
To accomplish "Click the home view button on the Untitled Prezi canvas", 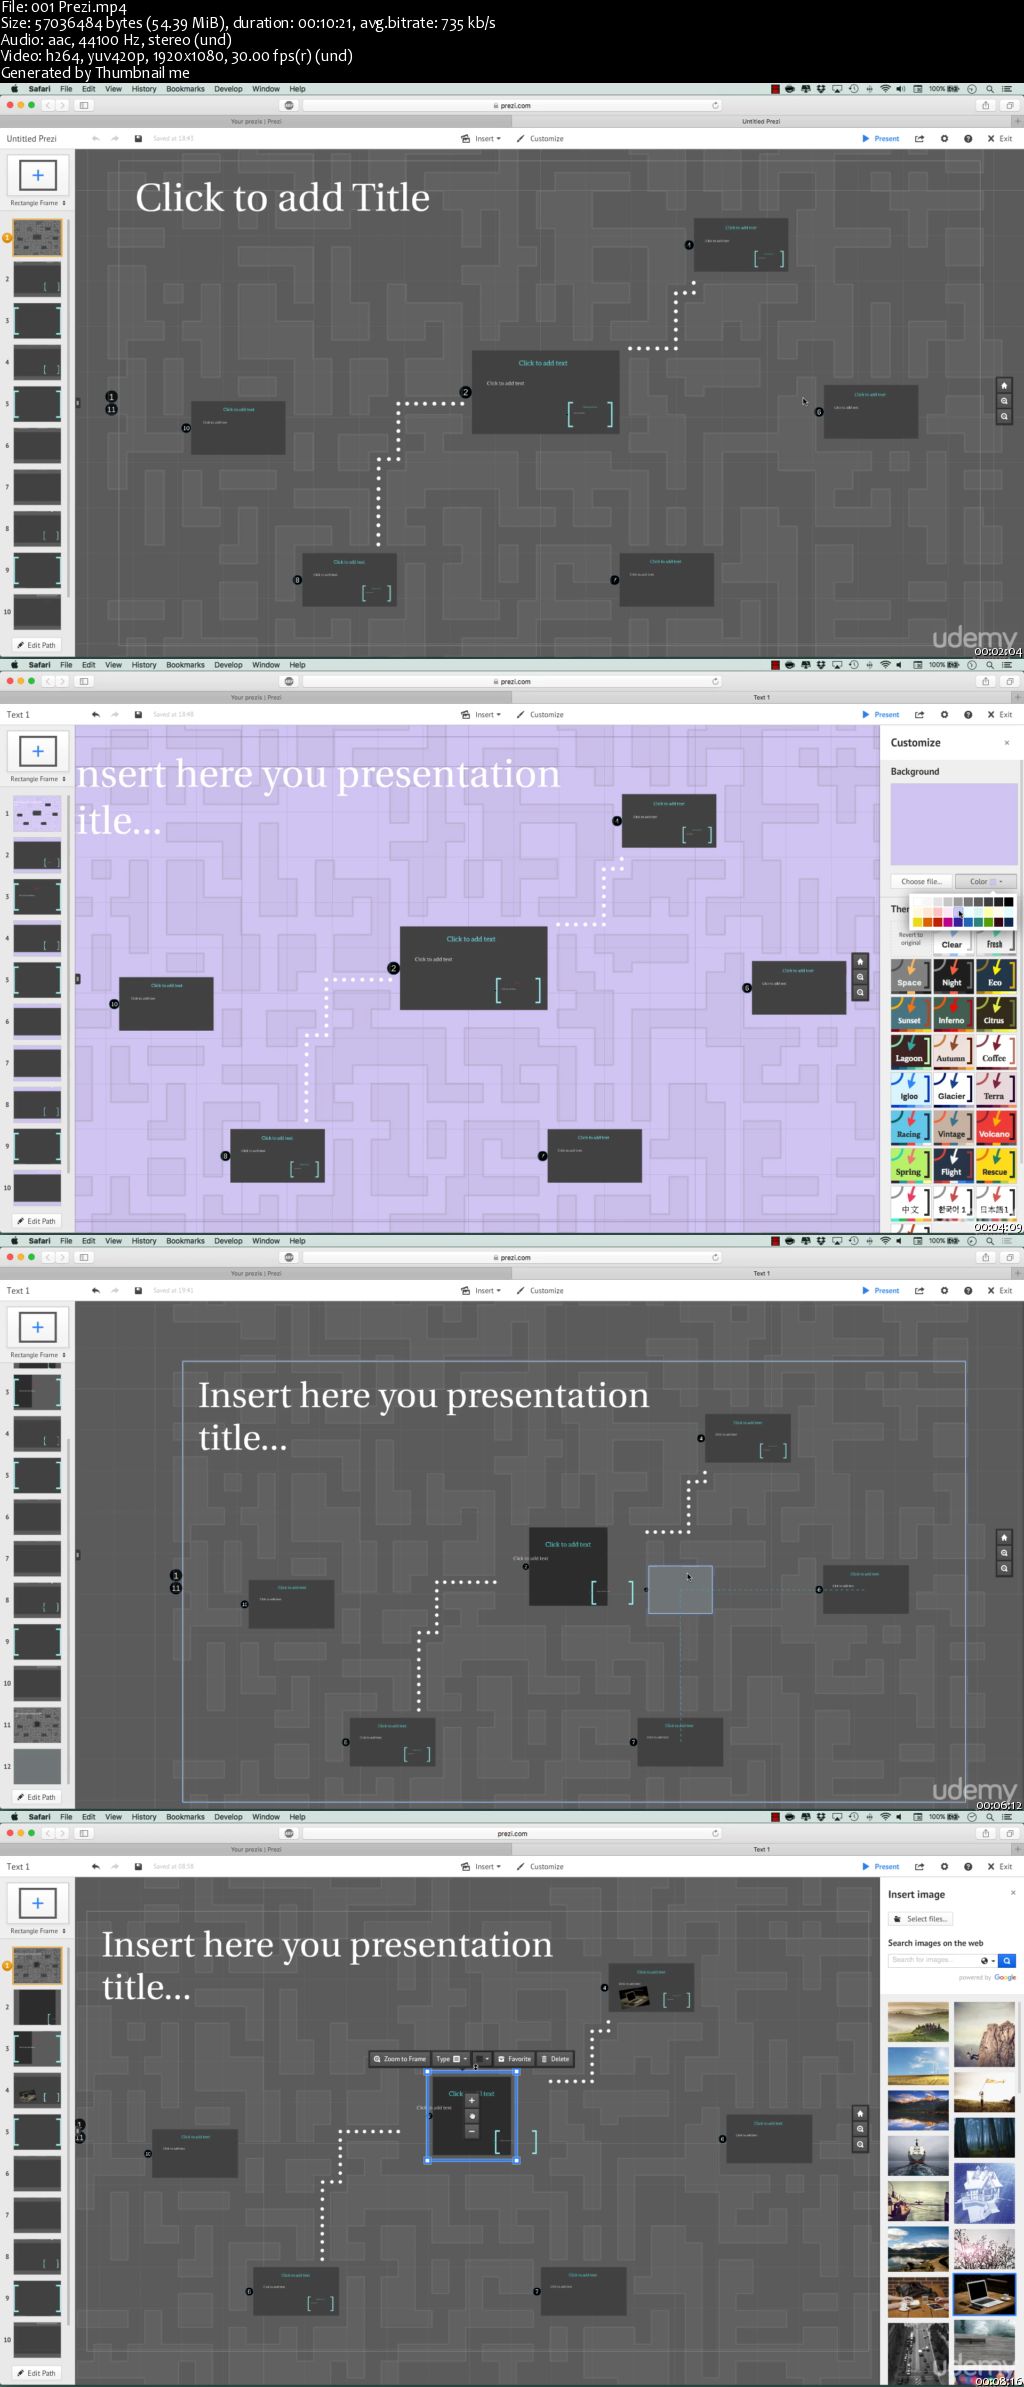I will pyautogui.click(x=1005, y=385).
